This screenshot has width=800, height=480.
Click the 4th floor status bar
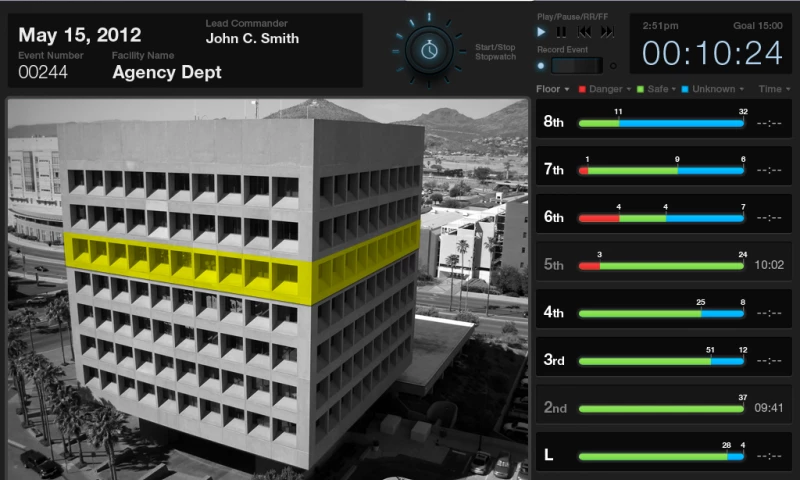pos(661,314)
